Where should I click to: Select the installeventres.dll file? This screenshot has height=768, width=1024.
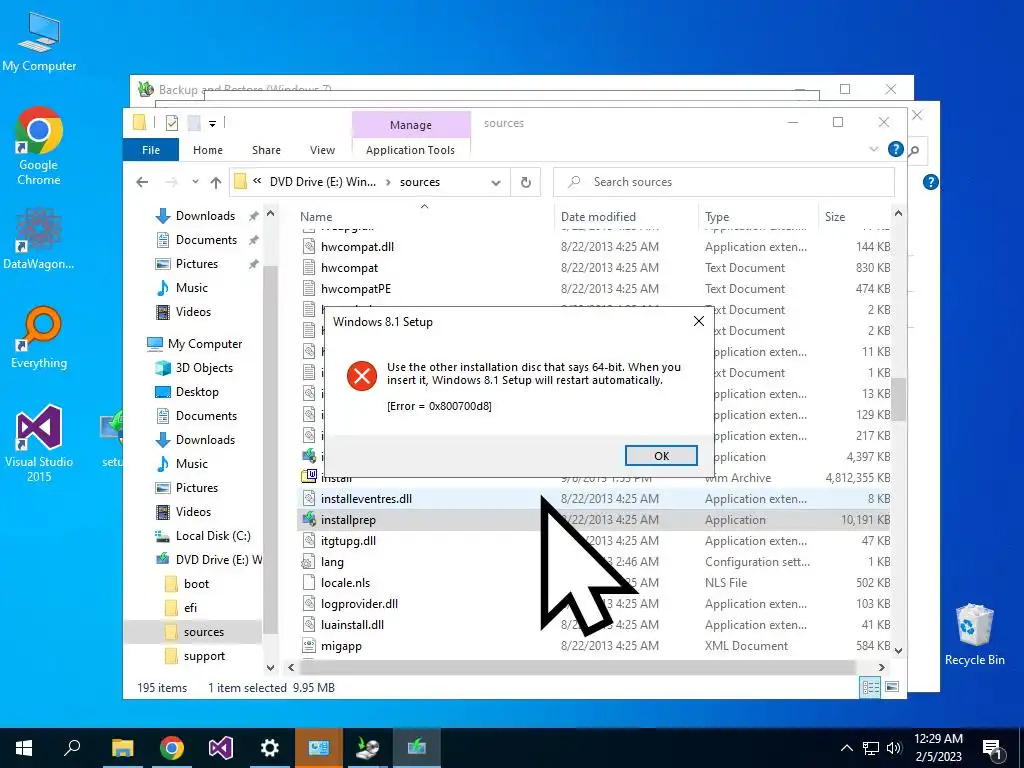point(366,499)
